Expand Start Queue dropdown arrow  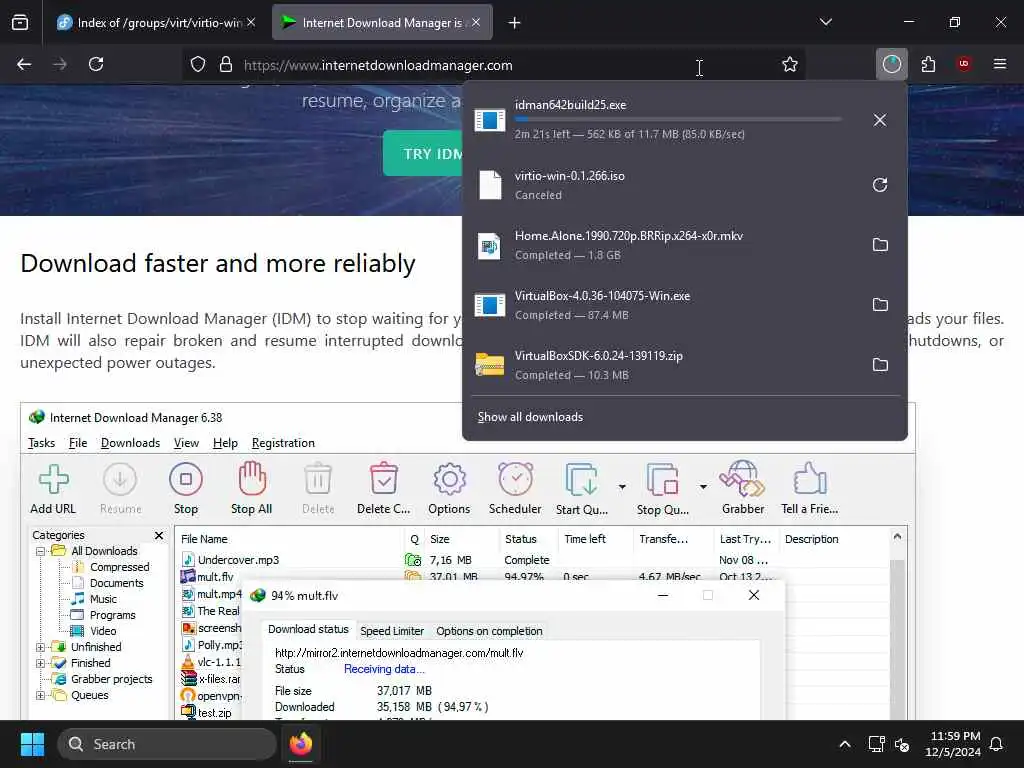pos(622,487)
